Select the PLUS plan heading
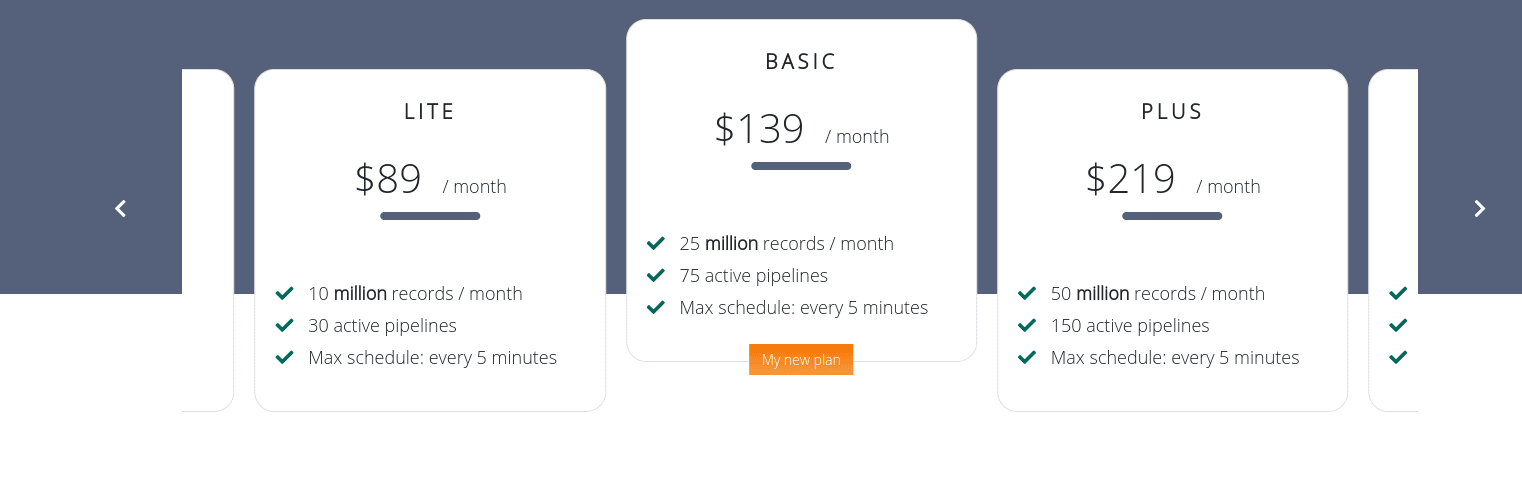Image resolution: width=1522 pixels, height=485 pixels. (1172, 112)
